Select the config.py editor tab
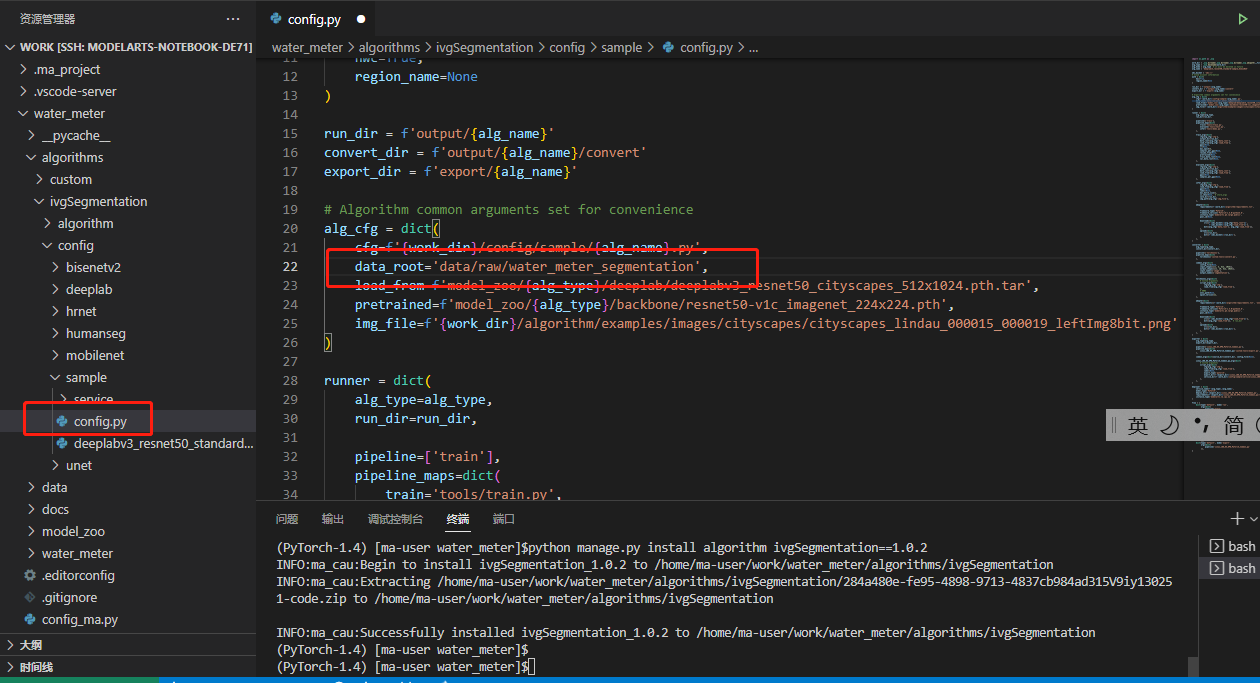The image size is (1260, 683). point(316,19)
